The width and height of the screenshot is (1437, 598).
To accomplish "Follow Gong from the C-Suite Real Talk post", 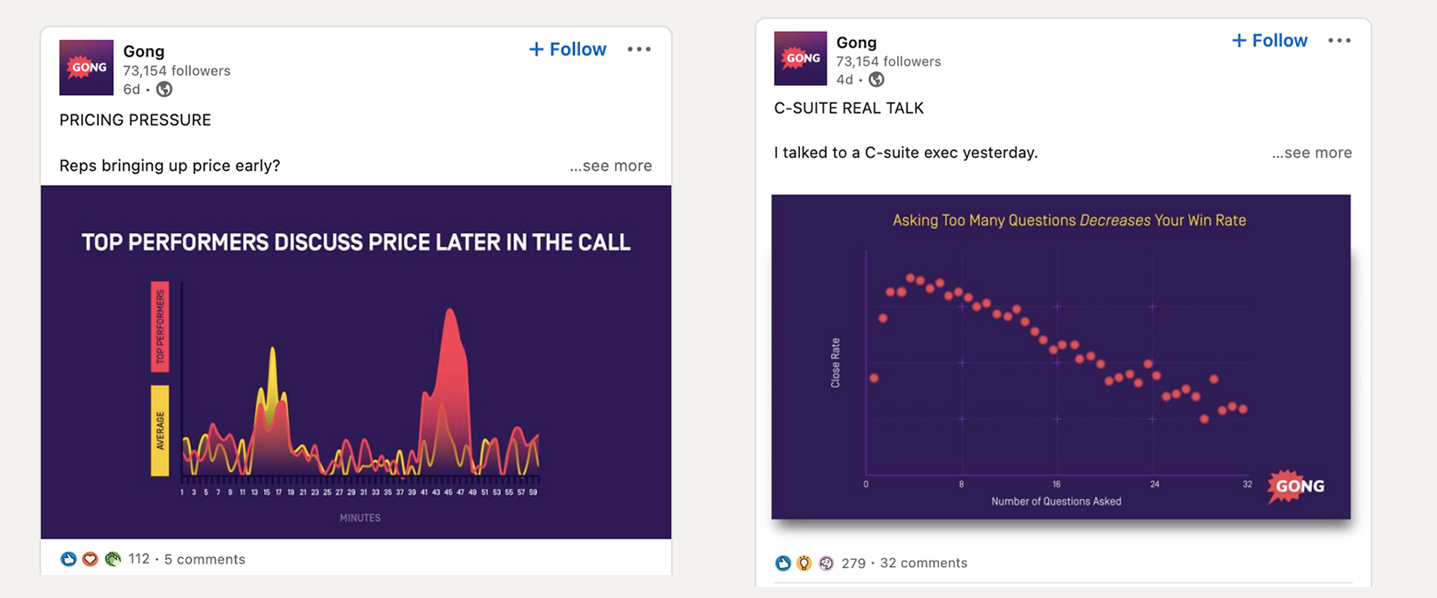I will coord(1269,41).
